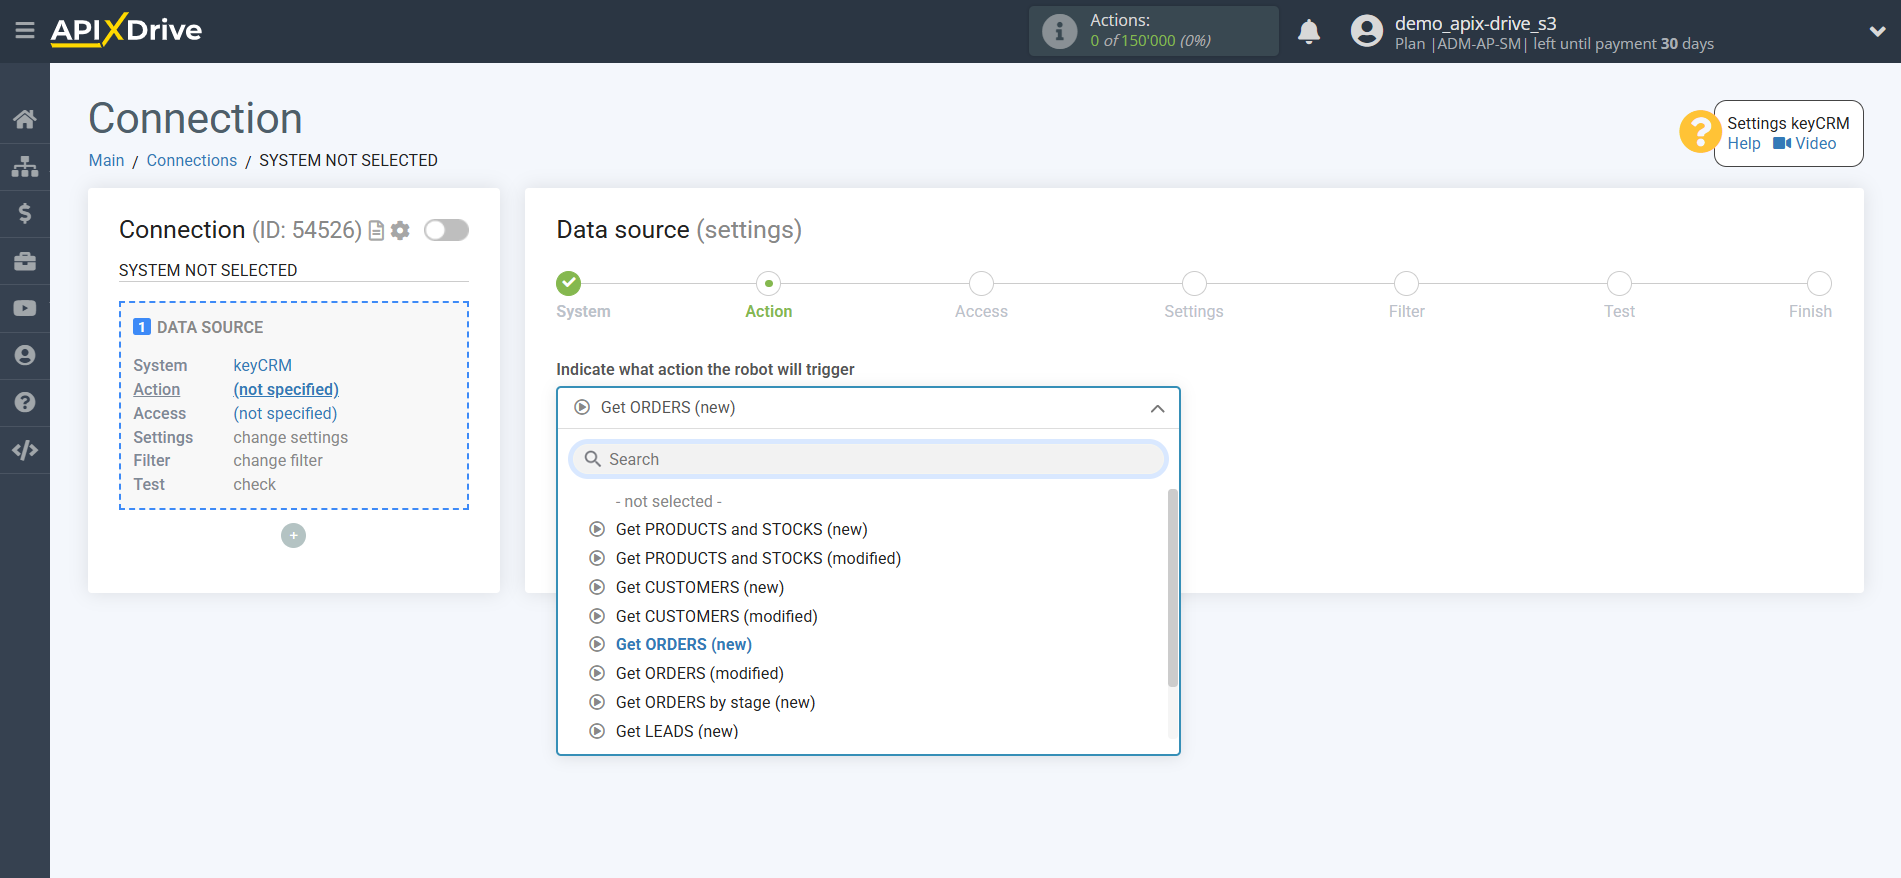
Task: Click change filter text
Action: 278,461
